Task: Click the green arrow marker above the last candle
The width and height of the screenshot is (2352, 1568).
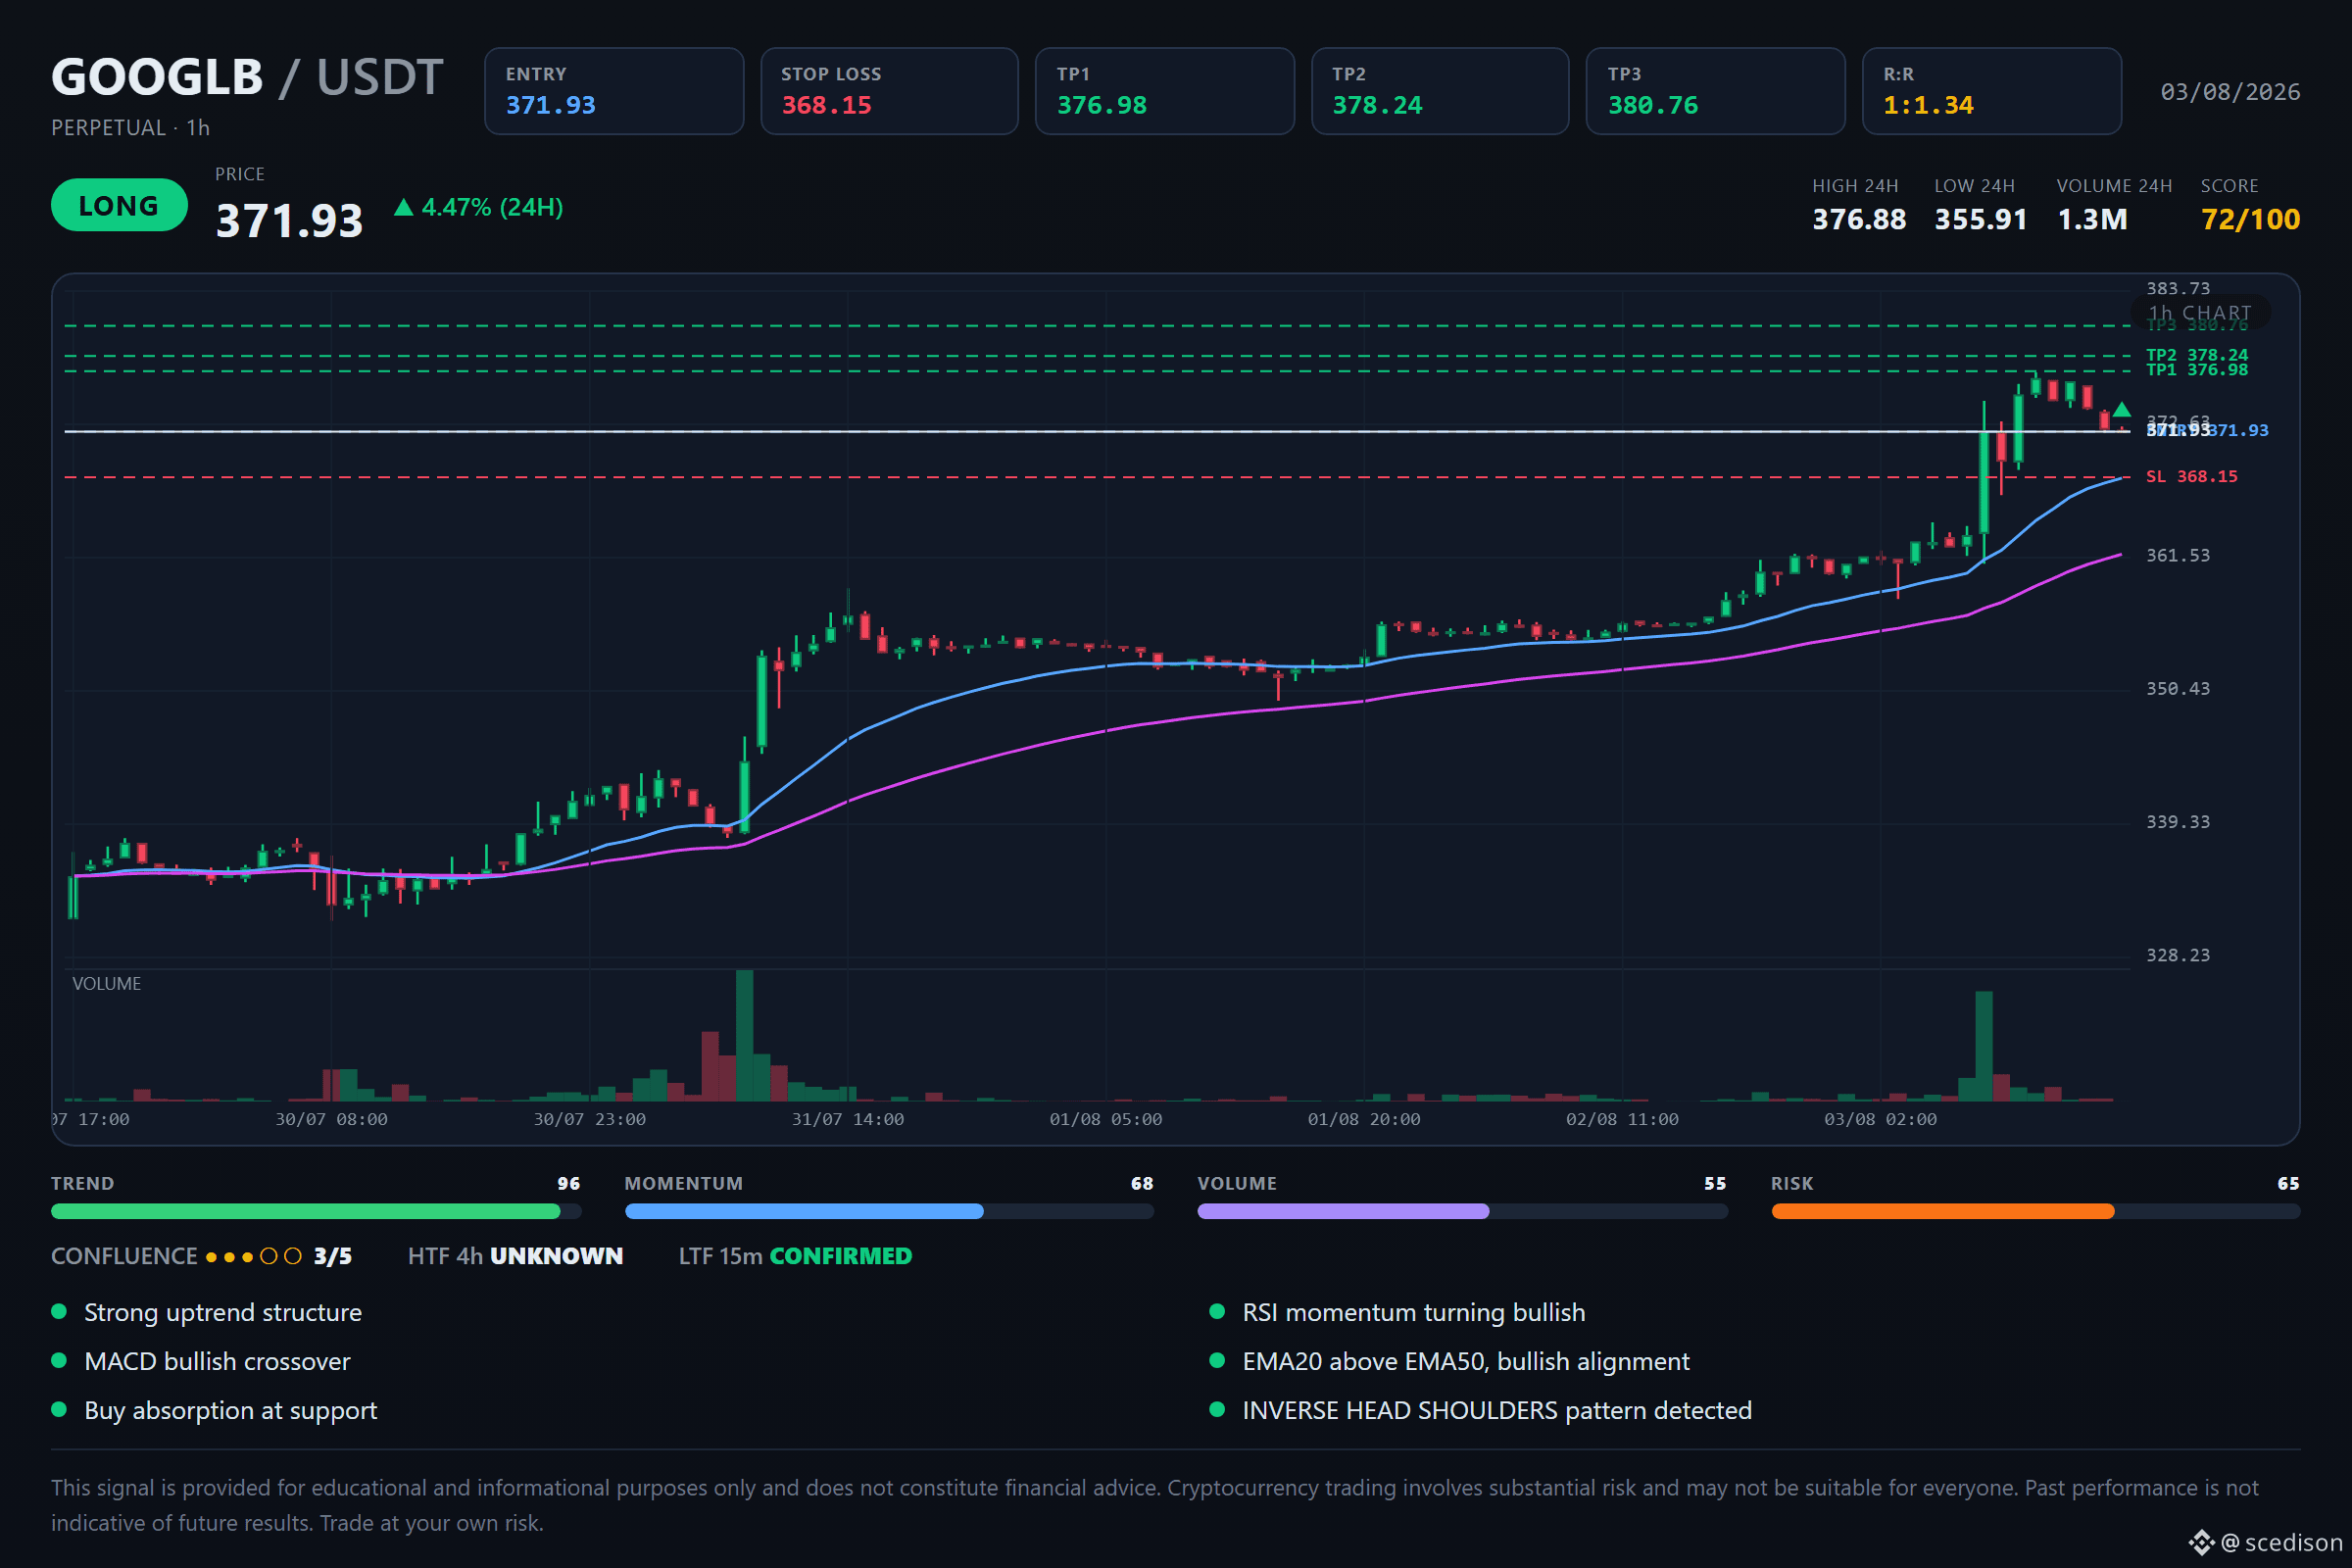Action: [x=2121, y=409]
